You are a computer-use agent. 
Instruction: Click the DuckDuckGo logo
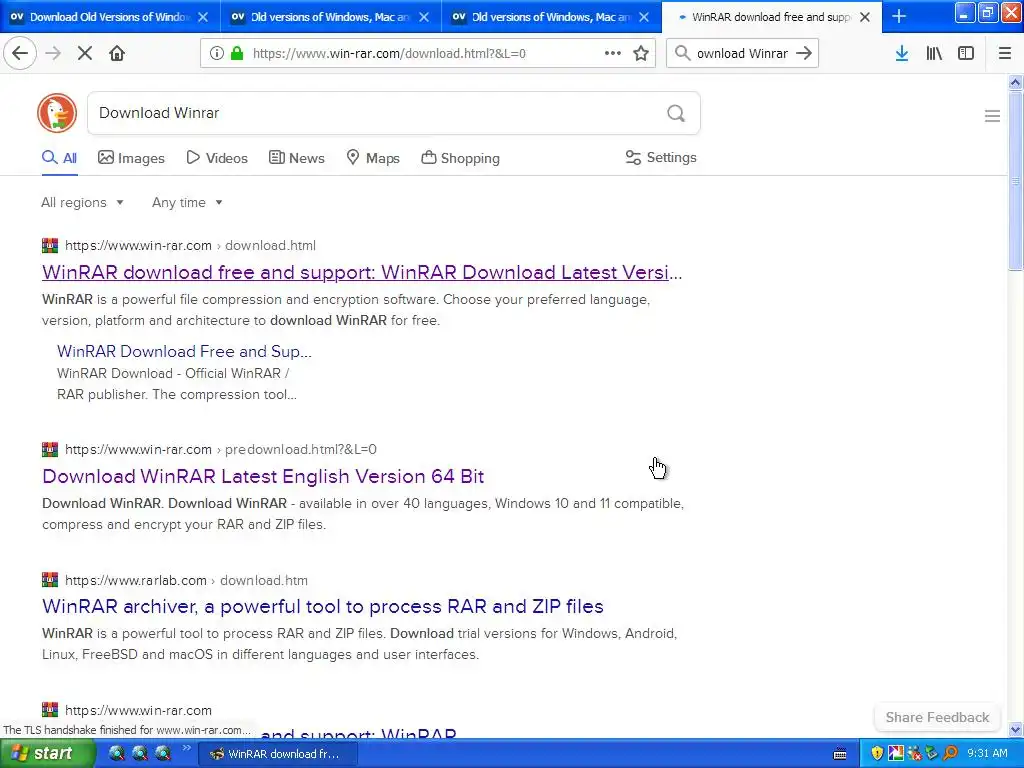coord(57,113)
